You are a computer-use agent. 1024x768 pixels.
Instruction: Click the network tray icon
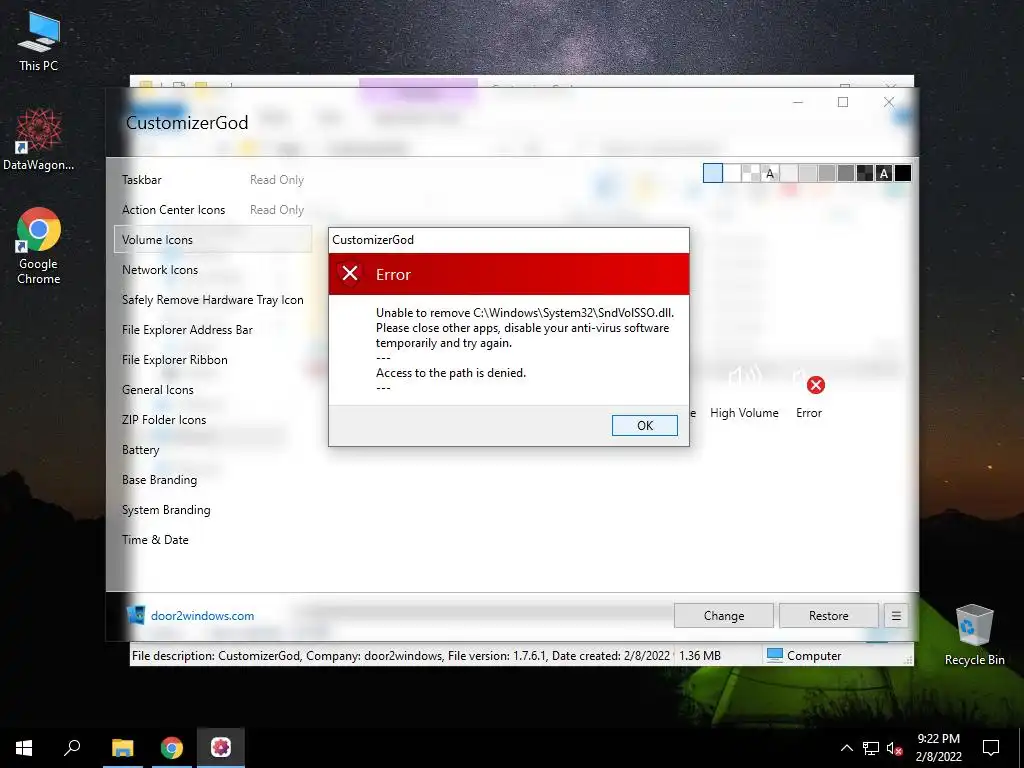[x=871, y=748]
